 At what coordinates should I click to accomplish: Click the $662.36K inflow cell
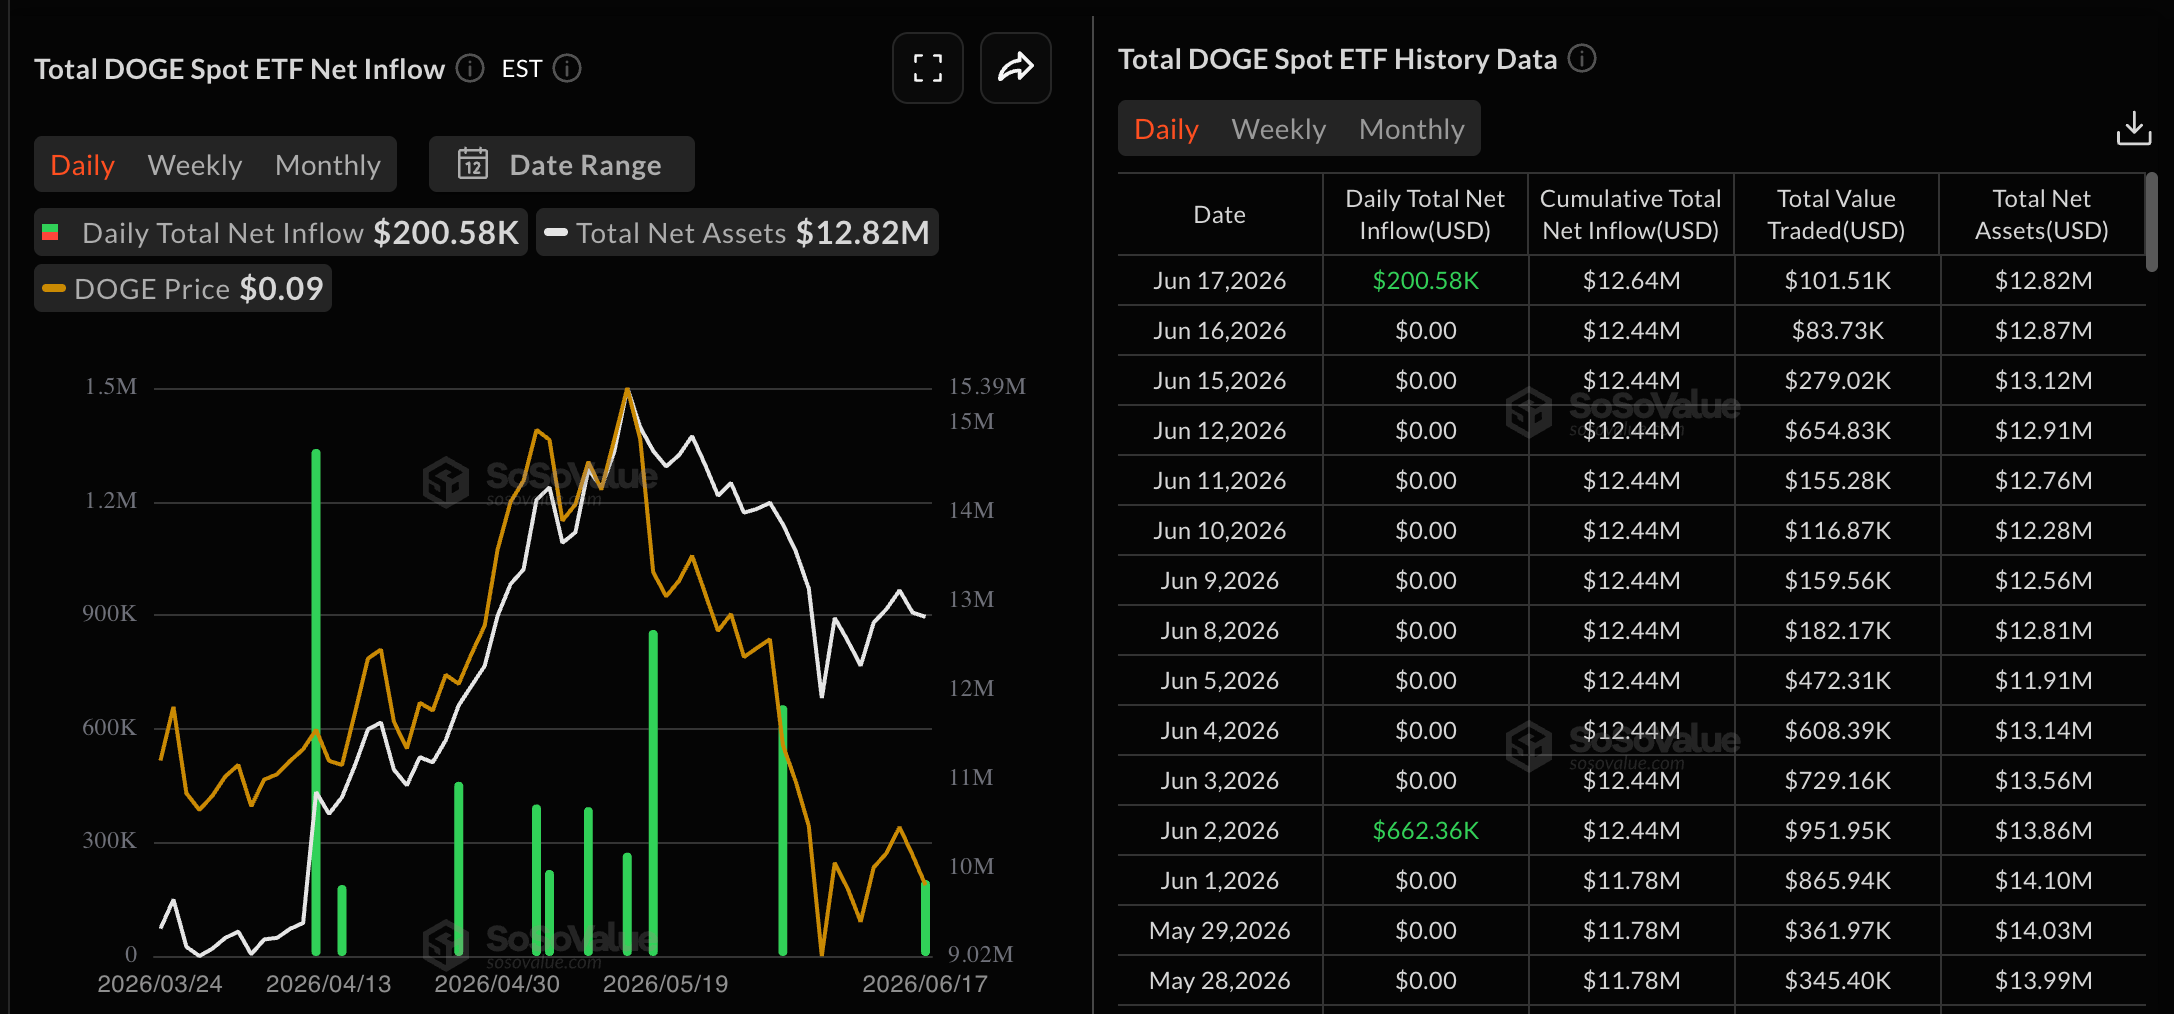pyautogui.click(x=1426, y=830)
